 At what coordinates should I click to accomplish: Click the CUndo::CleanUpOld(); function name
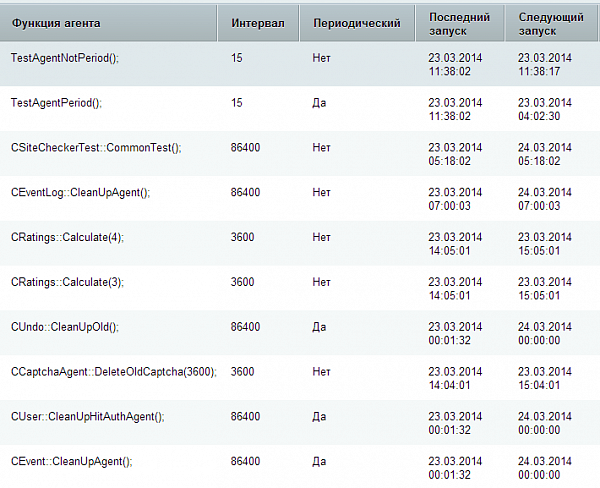(65, 327)
